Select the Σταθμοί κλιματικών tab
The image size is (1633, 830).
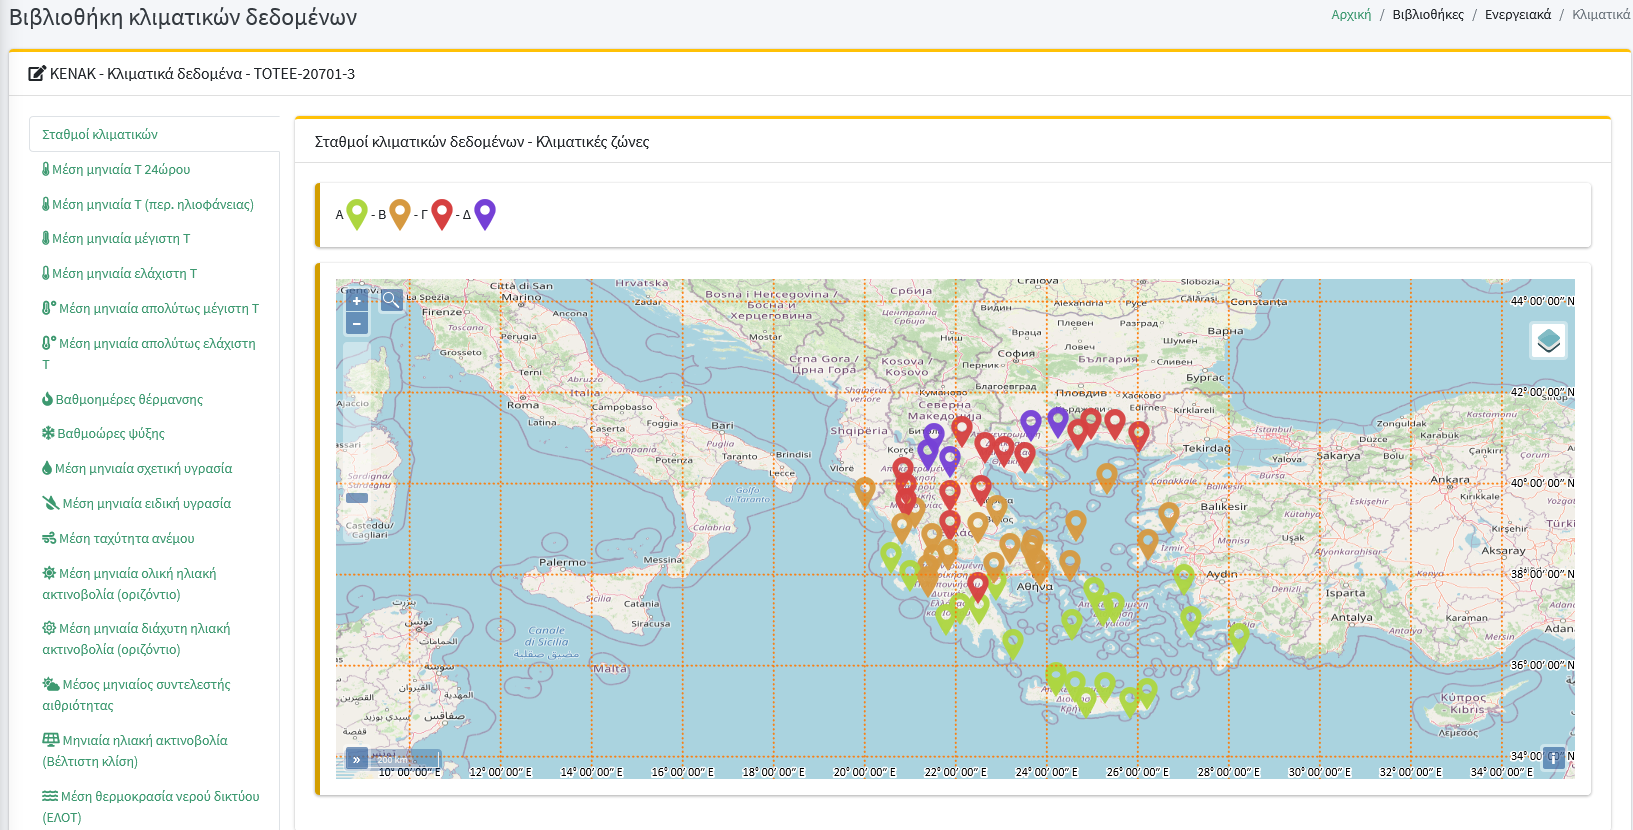pyautogui.click(x=100, y=134)
